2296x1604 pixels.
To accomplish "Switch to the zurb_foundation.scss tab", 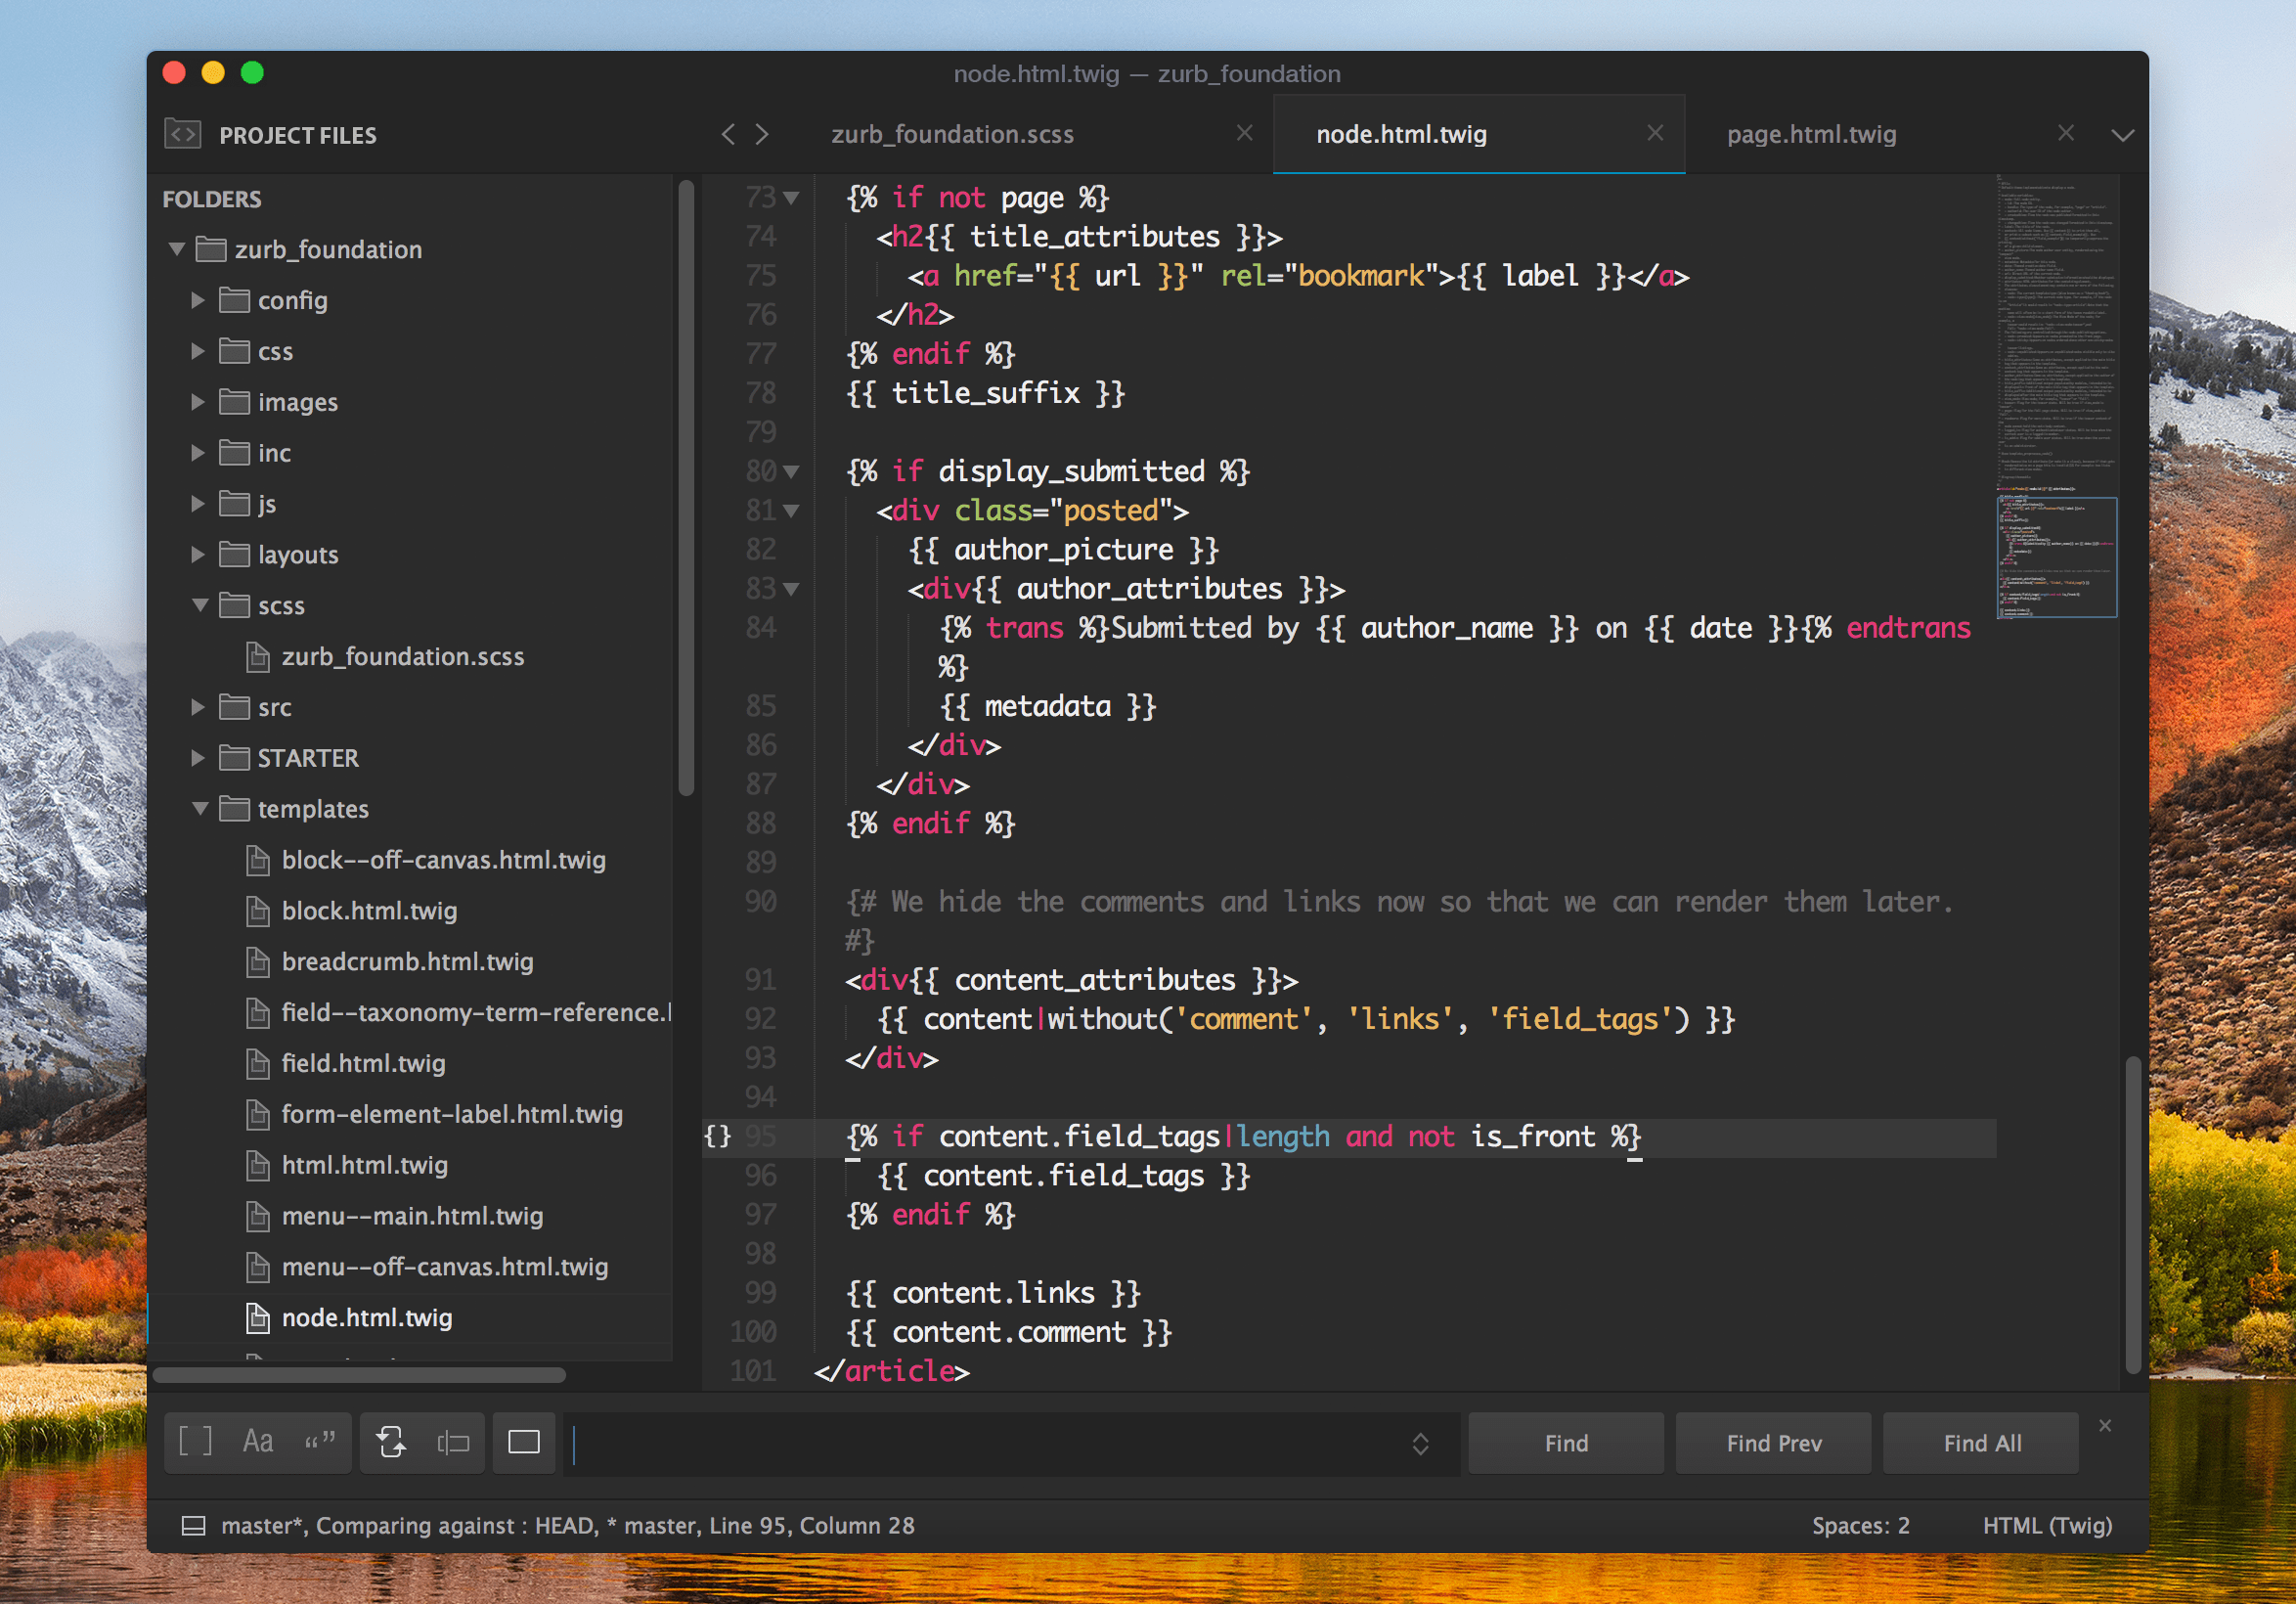I will pyautogui.click(x=952, y=133).
